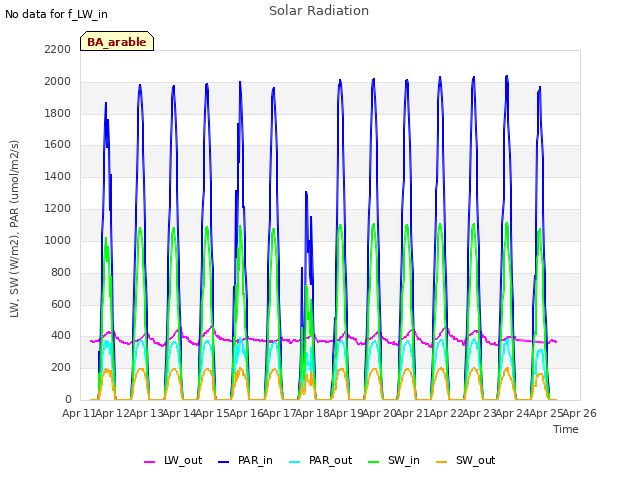The height and width of the screenshot is (480, 640).
Task: Click the 400 y-axis tick label
Action: [x=61, y=336]
